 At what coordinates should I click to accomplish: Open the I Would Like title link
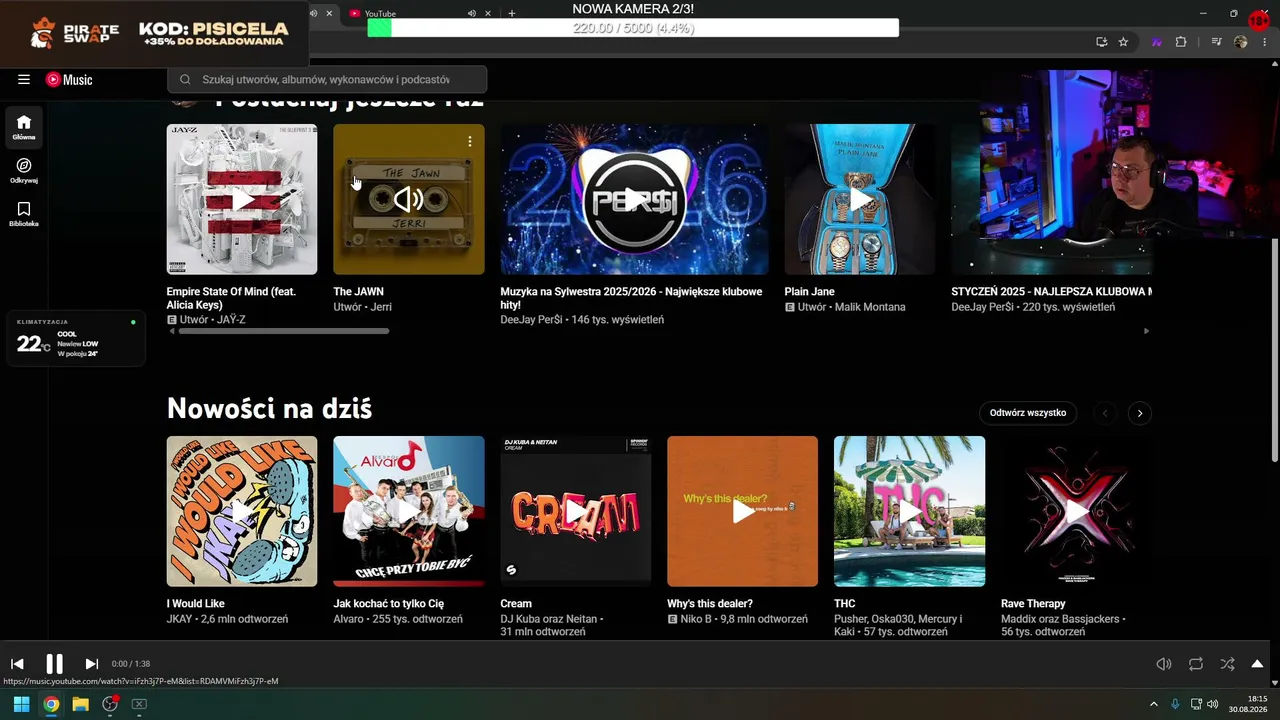(x=196, y=604)
